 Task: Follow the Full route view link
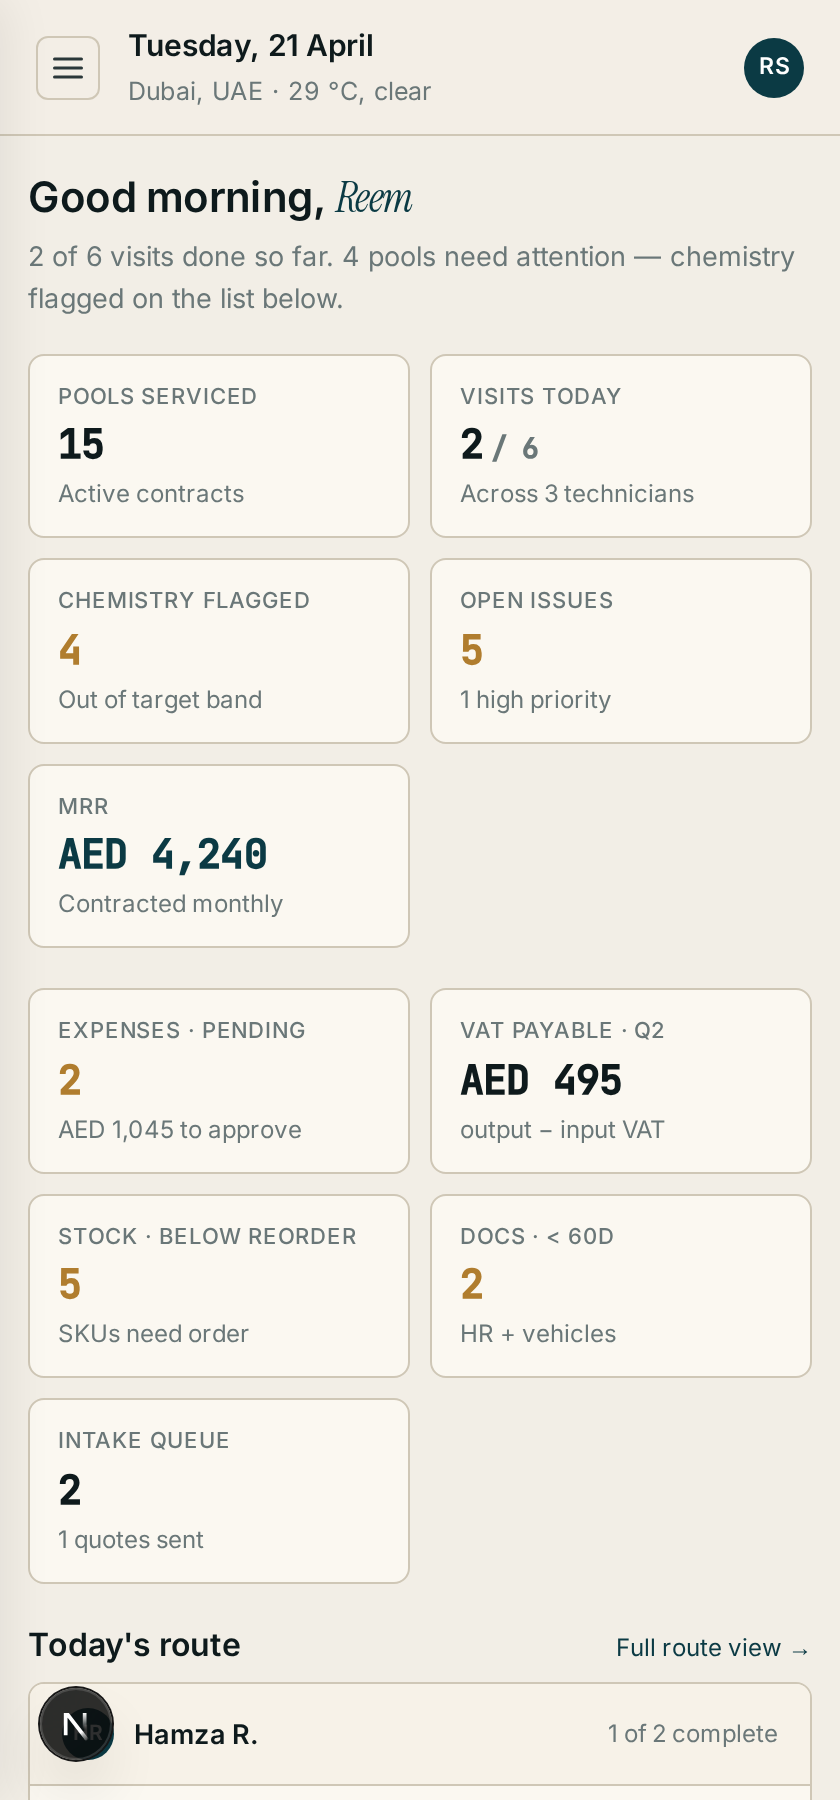click(713, 1648)
